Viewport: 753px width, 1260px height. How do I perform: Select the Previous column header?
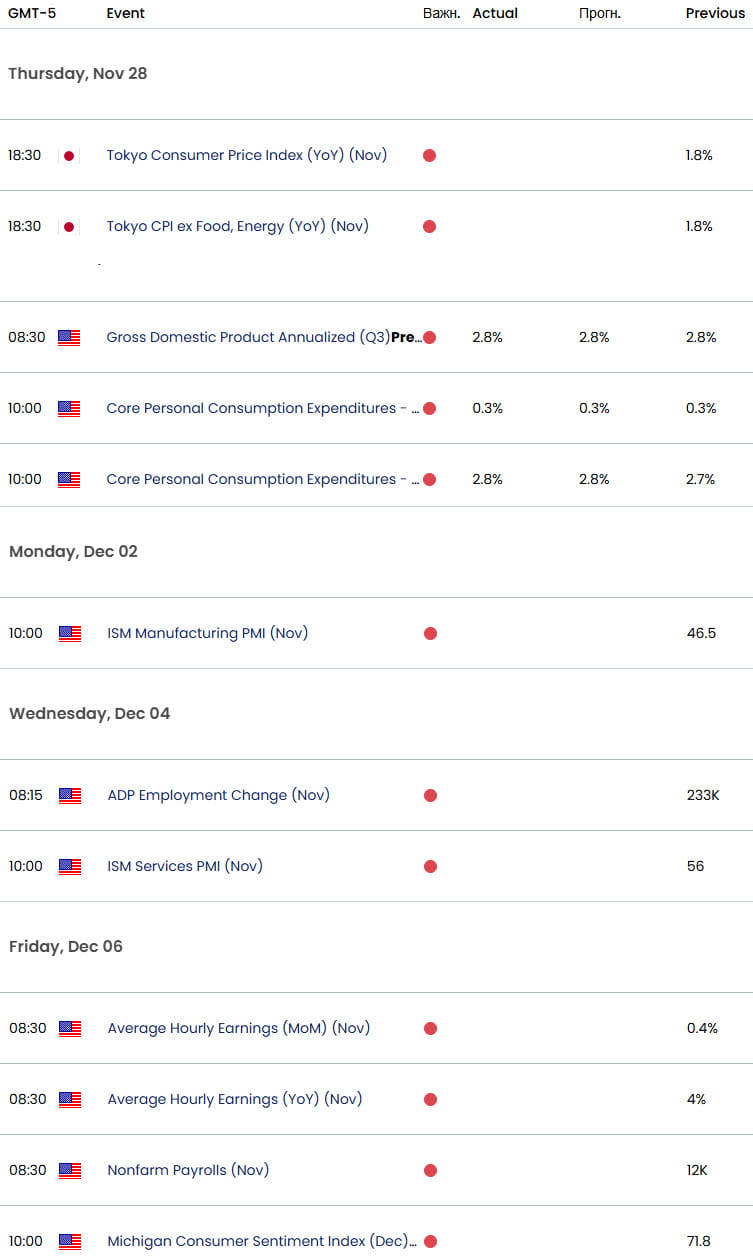click(715, 13)
